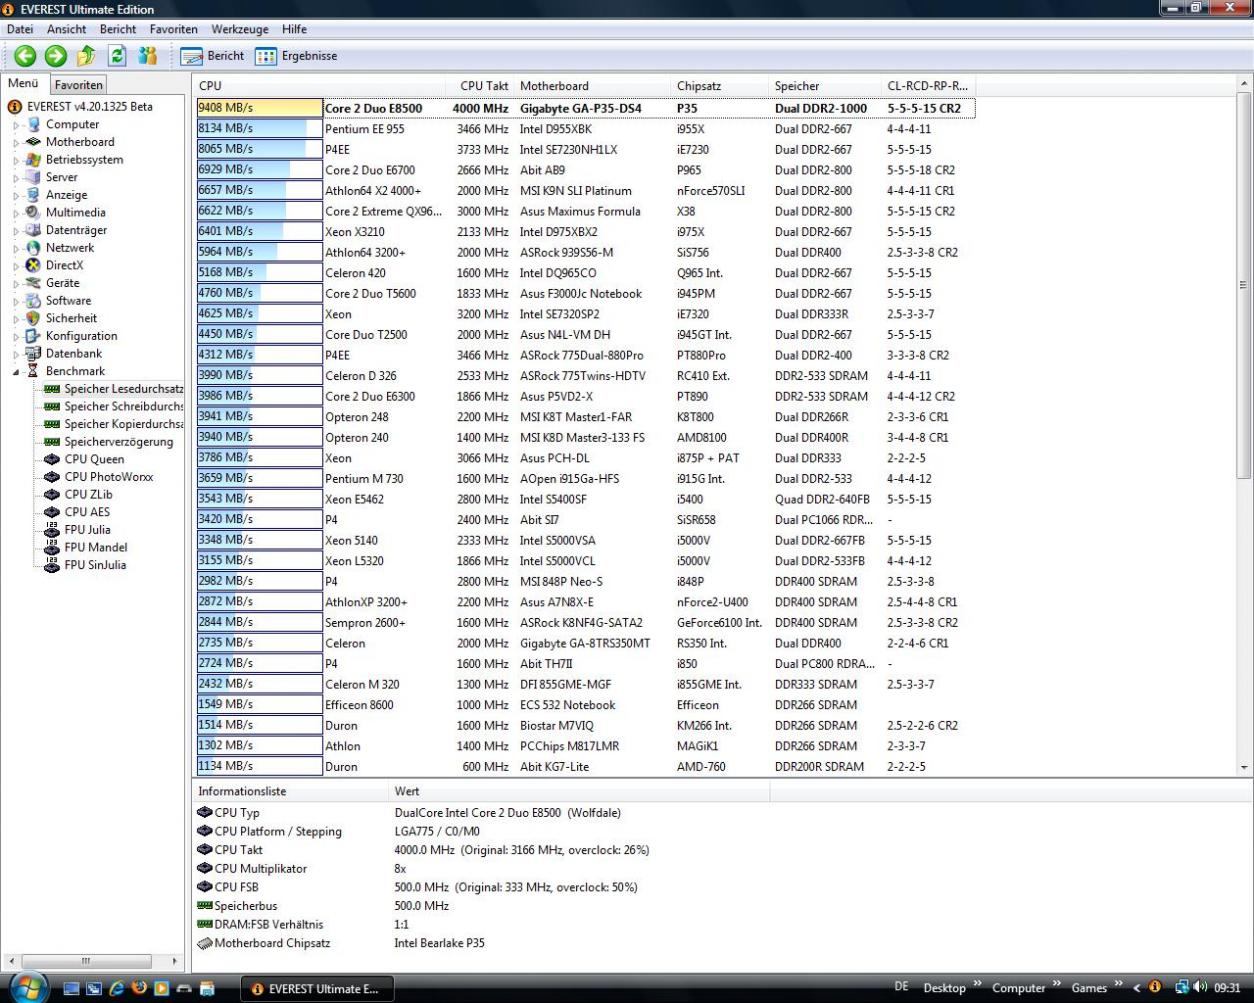Viewport: 1254px width, 1003px height.
Task: Expand the Motherboard tree node
Action: tap(16, 142)
